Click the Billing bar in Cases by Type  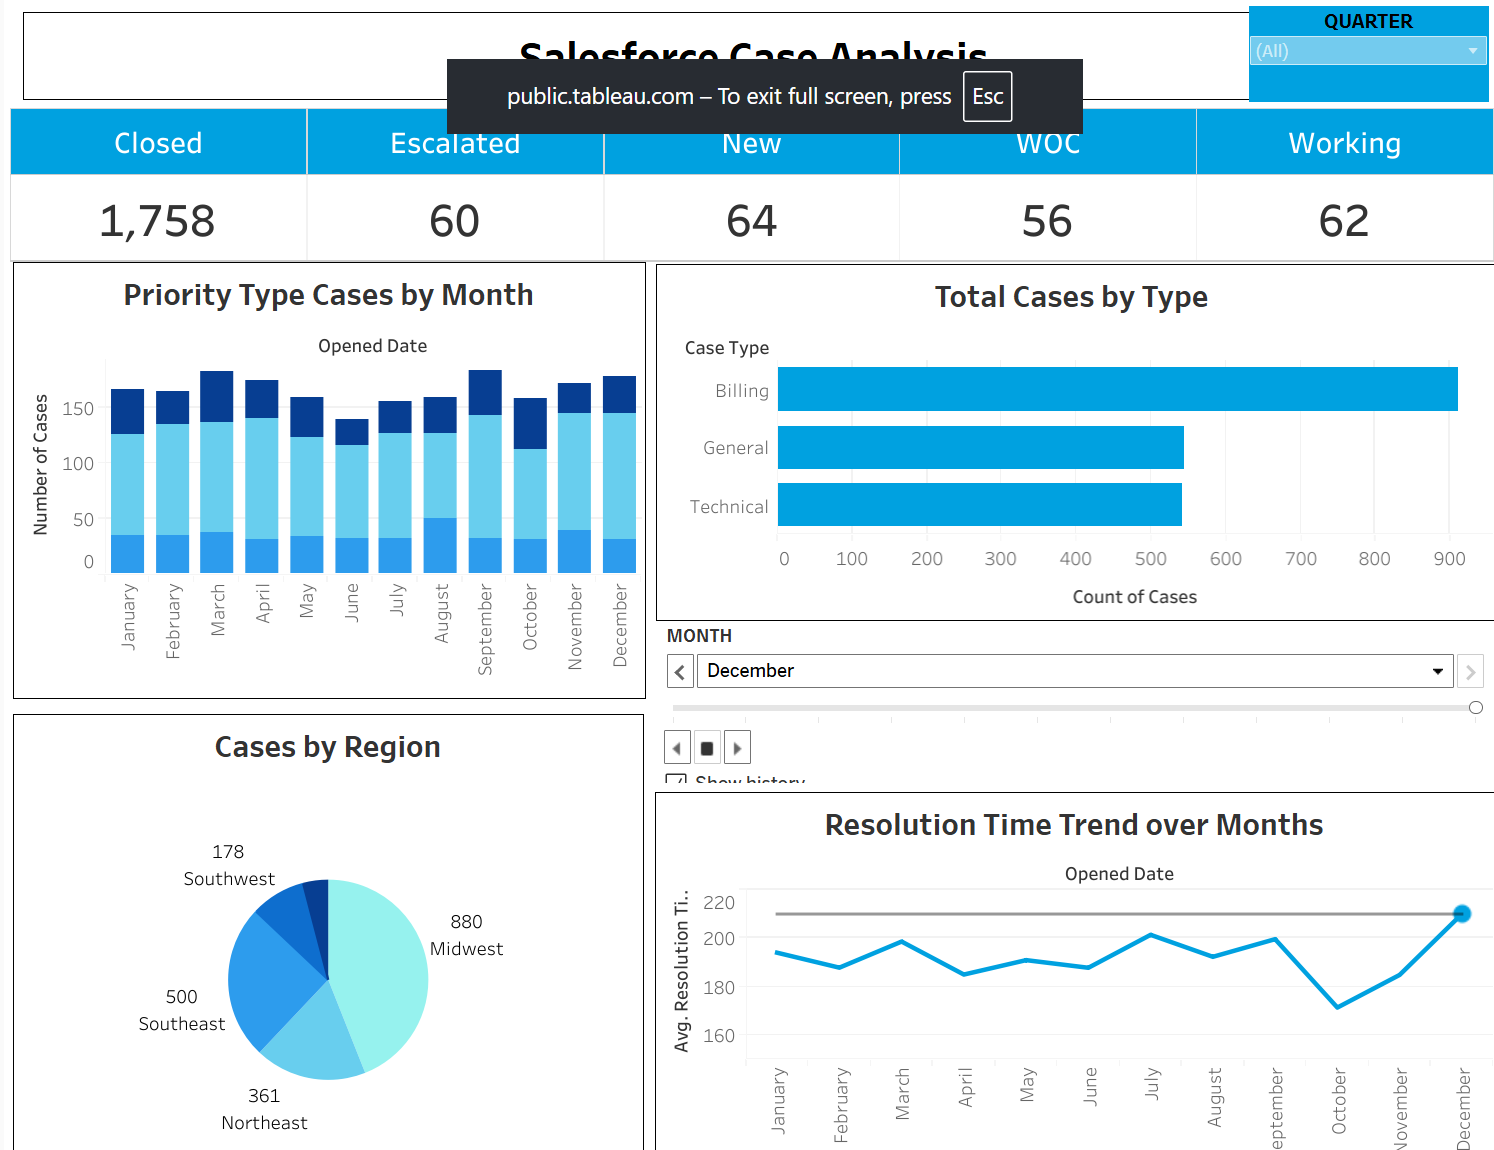tap(1116, 389)
